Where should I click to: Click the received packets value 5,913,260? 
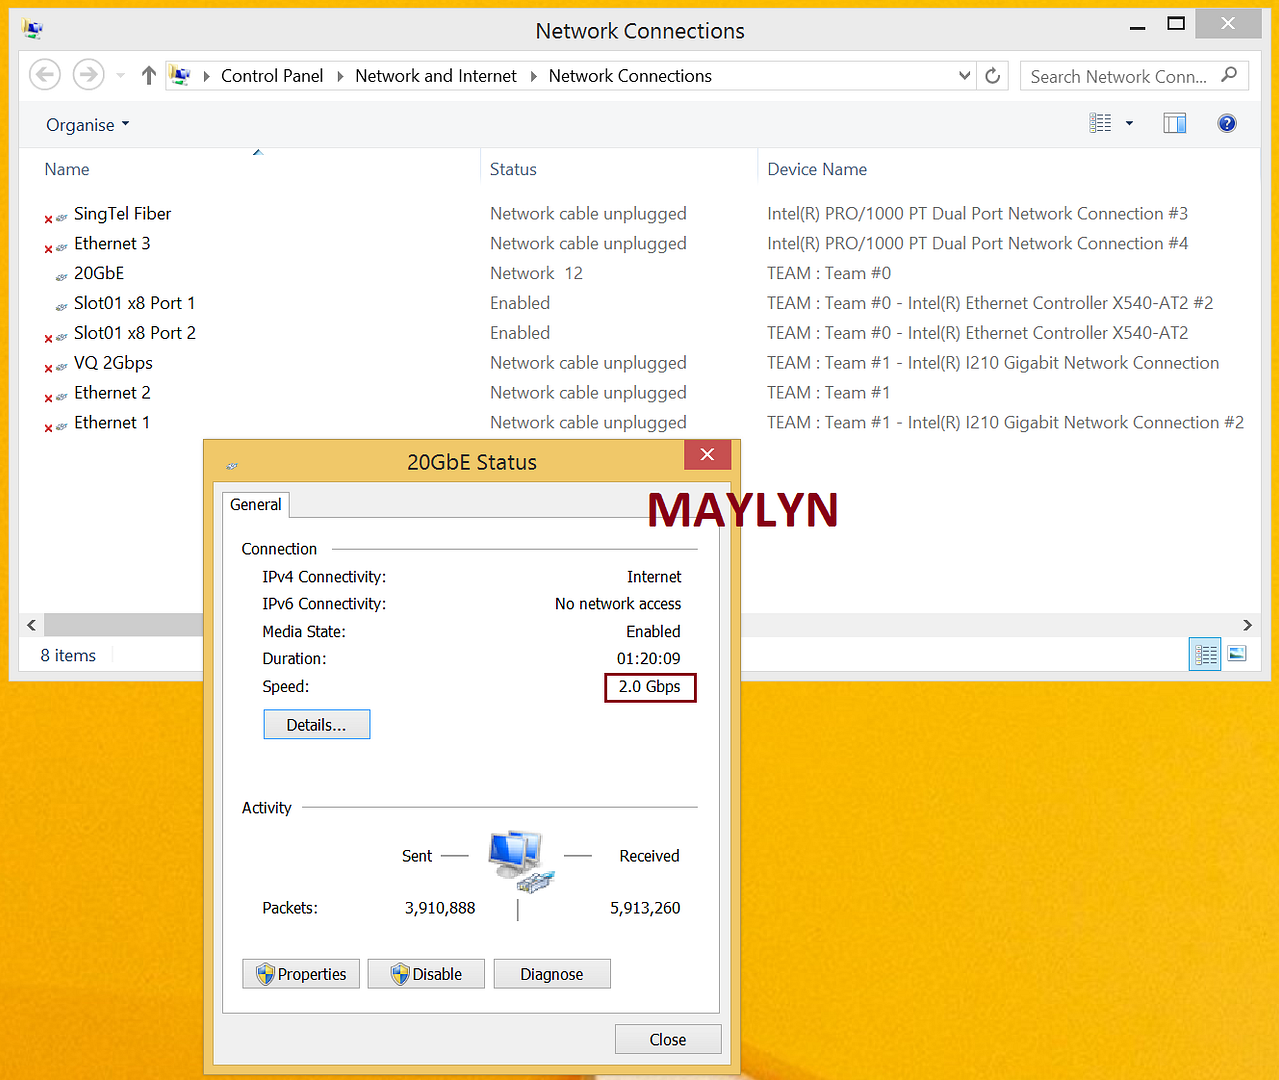pyautogui.click(x=645, y=908)
